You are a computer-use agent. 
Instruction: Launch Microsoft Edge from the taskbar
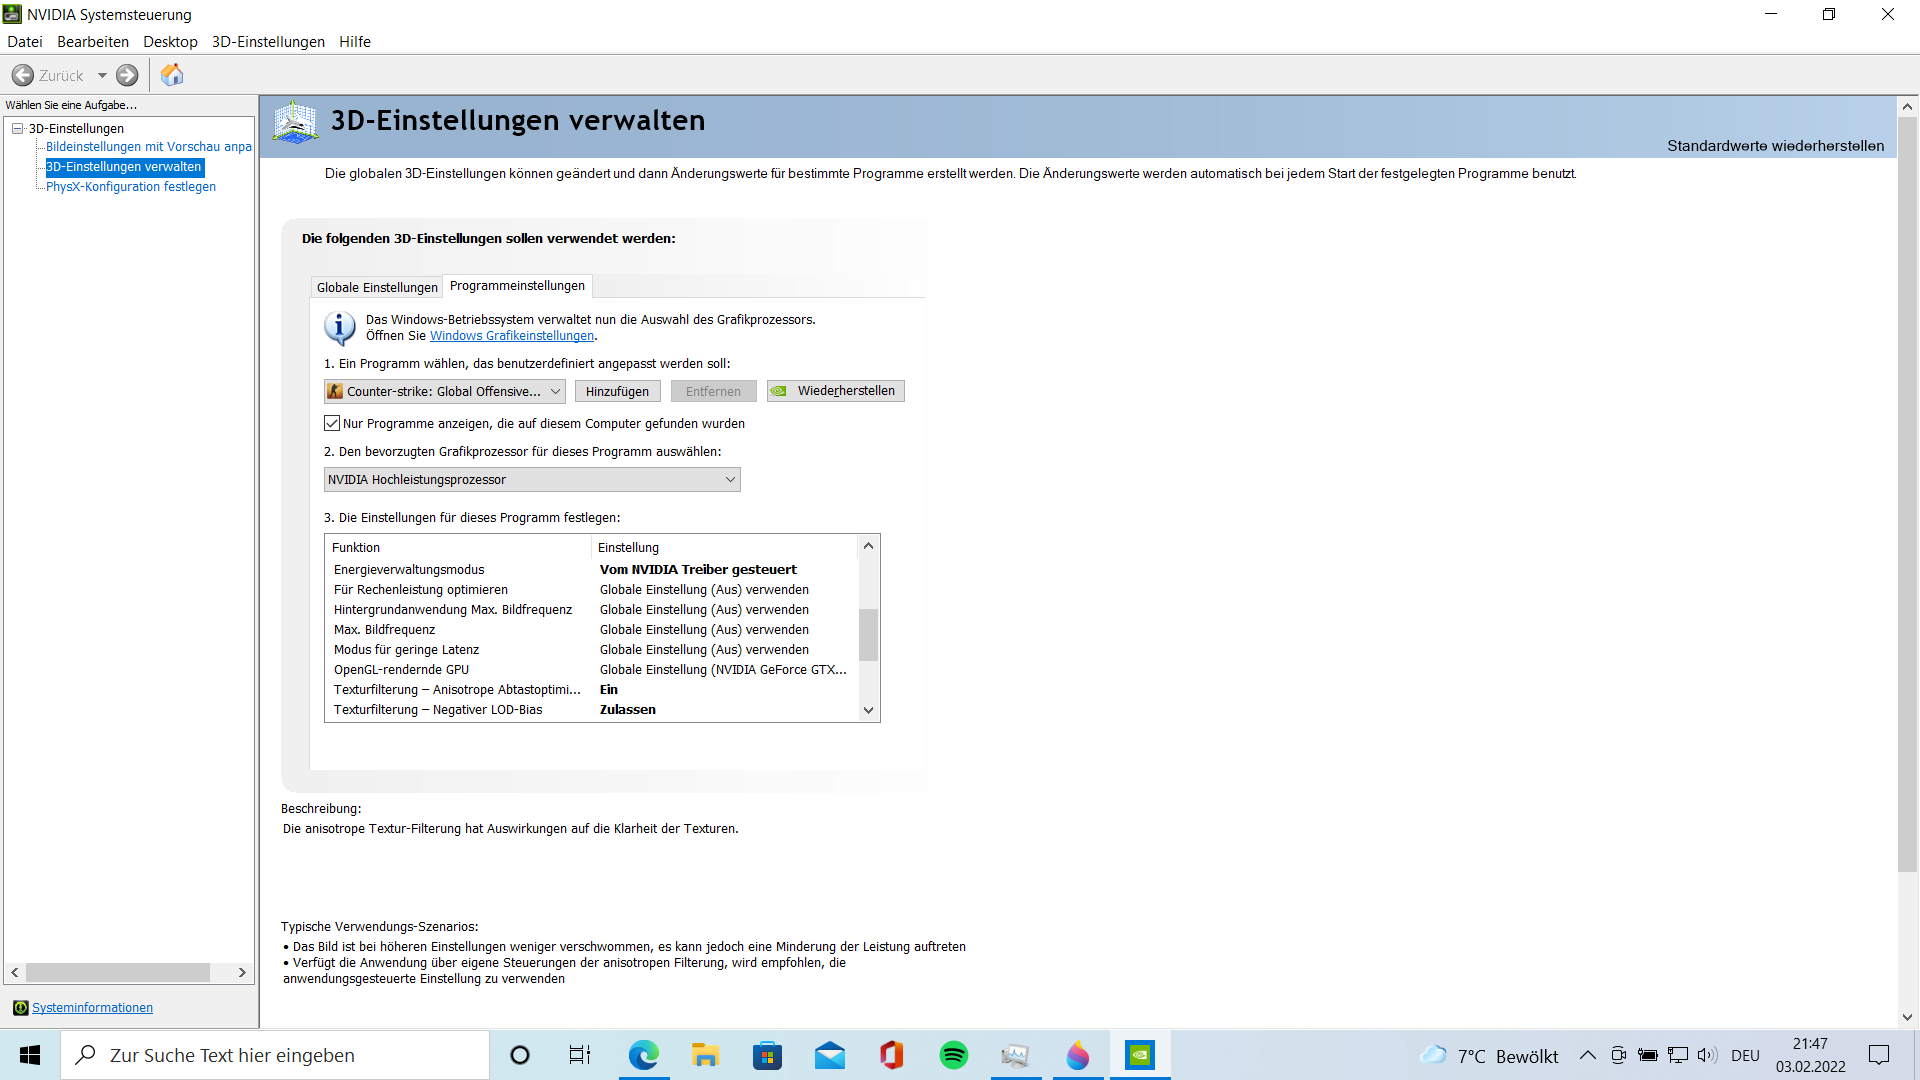pyautogui.click(x=643, y=1055)
